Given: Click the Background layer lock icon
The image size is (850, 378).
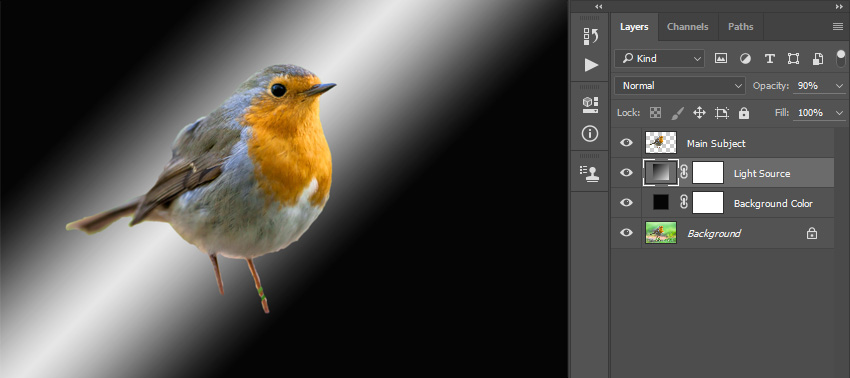Looking at the screenshot, I should pos(812,233).
